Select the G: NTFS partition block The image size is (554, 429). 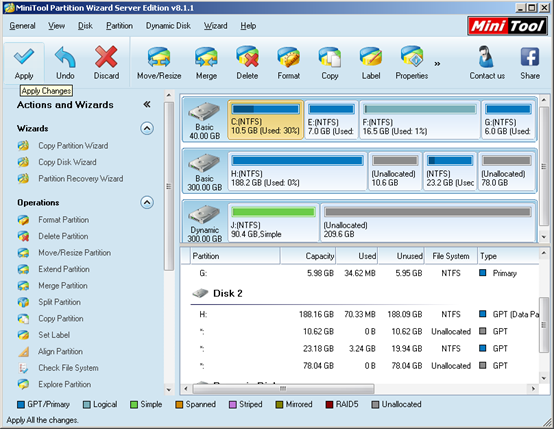point(508,120)
